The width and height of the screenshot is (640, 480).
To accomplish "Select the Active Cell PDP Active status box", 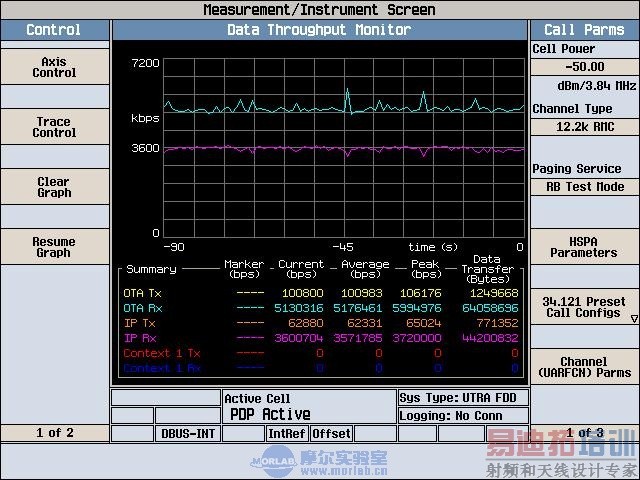I will tap(308, 406).
